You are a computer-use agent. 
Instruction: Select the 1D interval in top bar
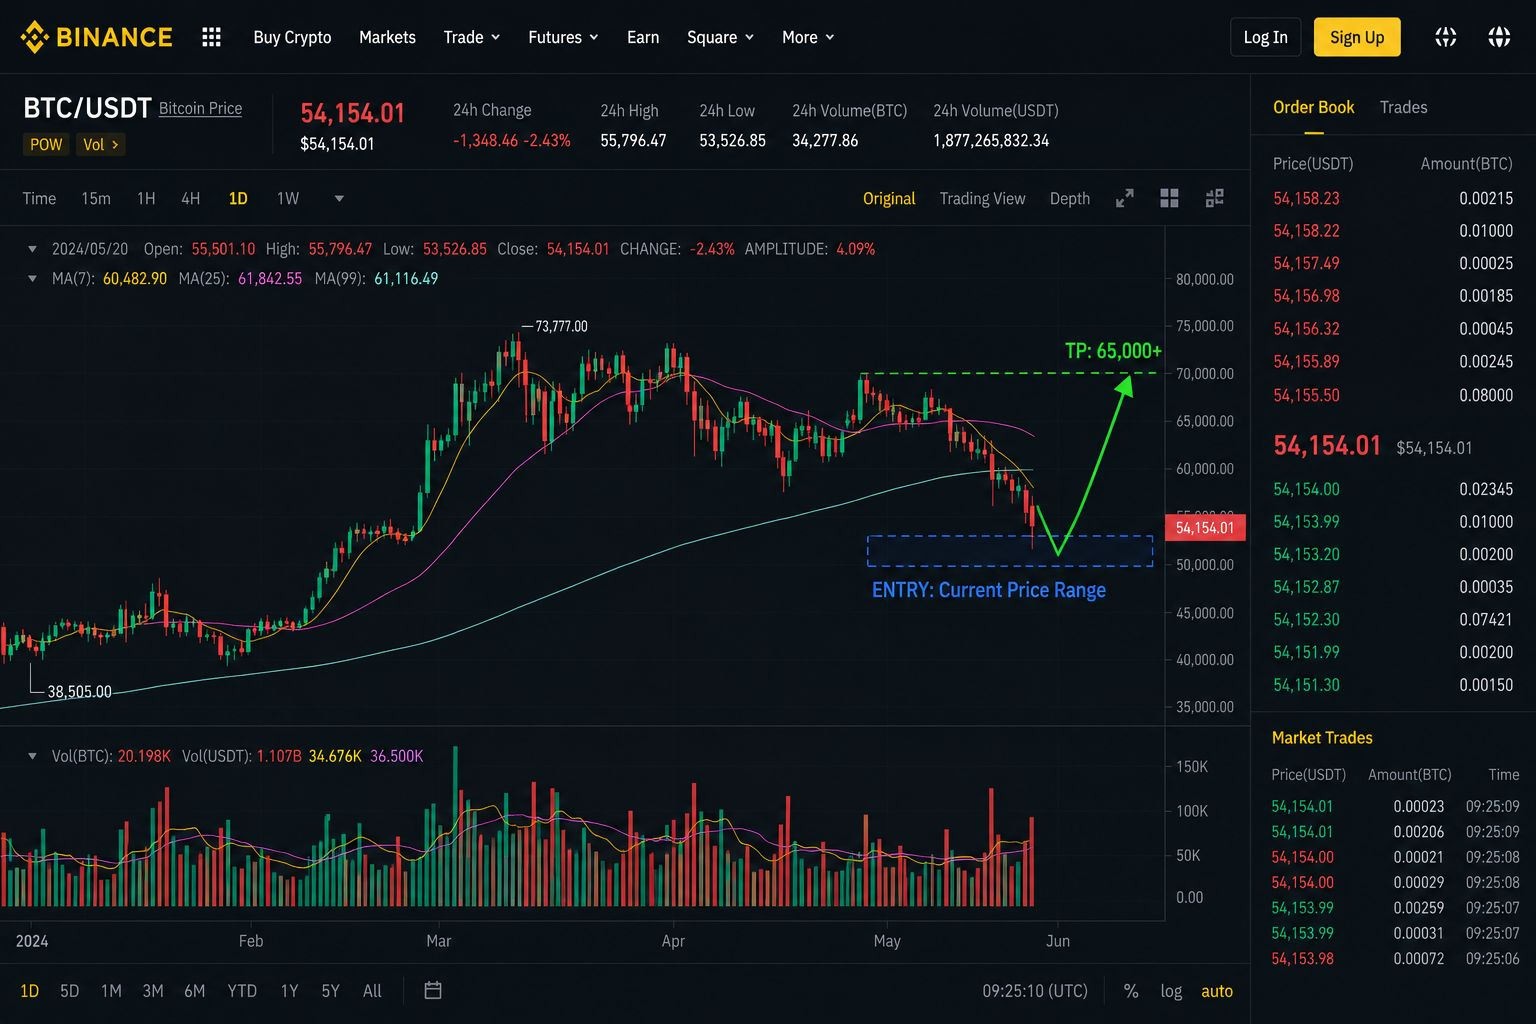coord(238,198)
